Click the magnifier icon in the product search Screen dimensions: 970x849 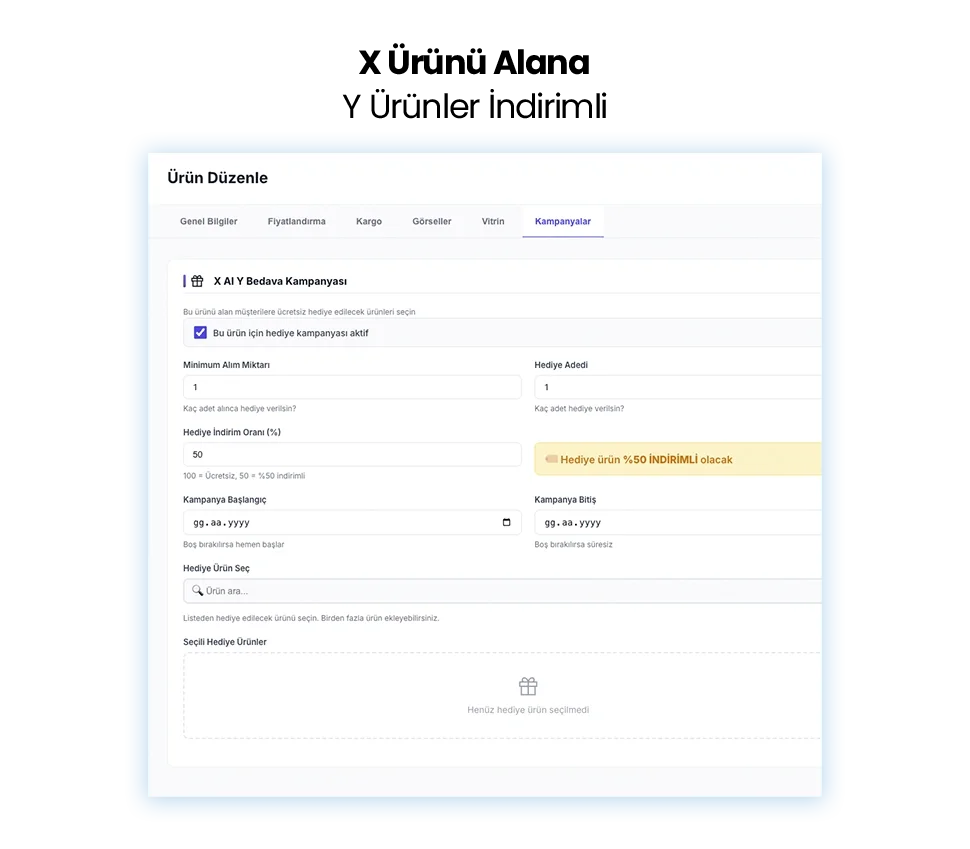coord(197,591)
